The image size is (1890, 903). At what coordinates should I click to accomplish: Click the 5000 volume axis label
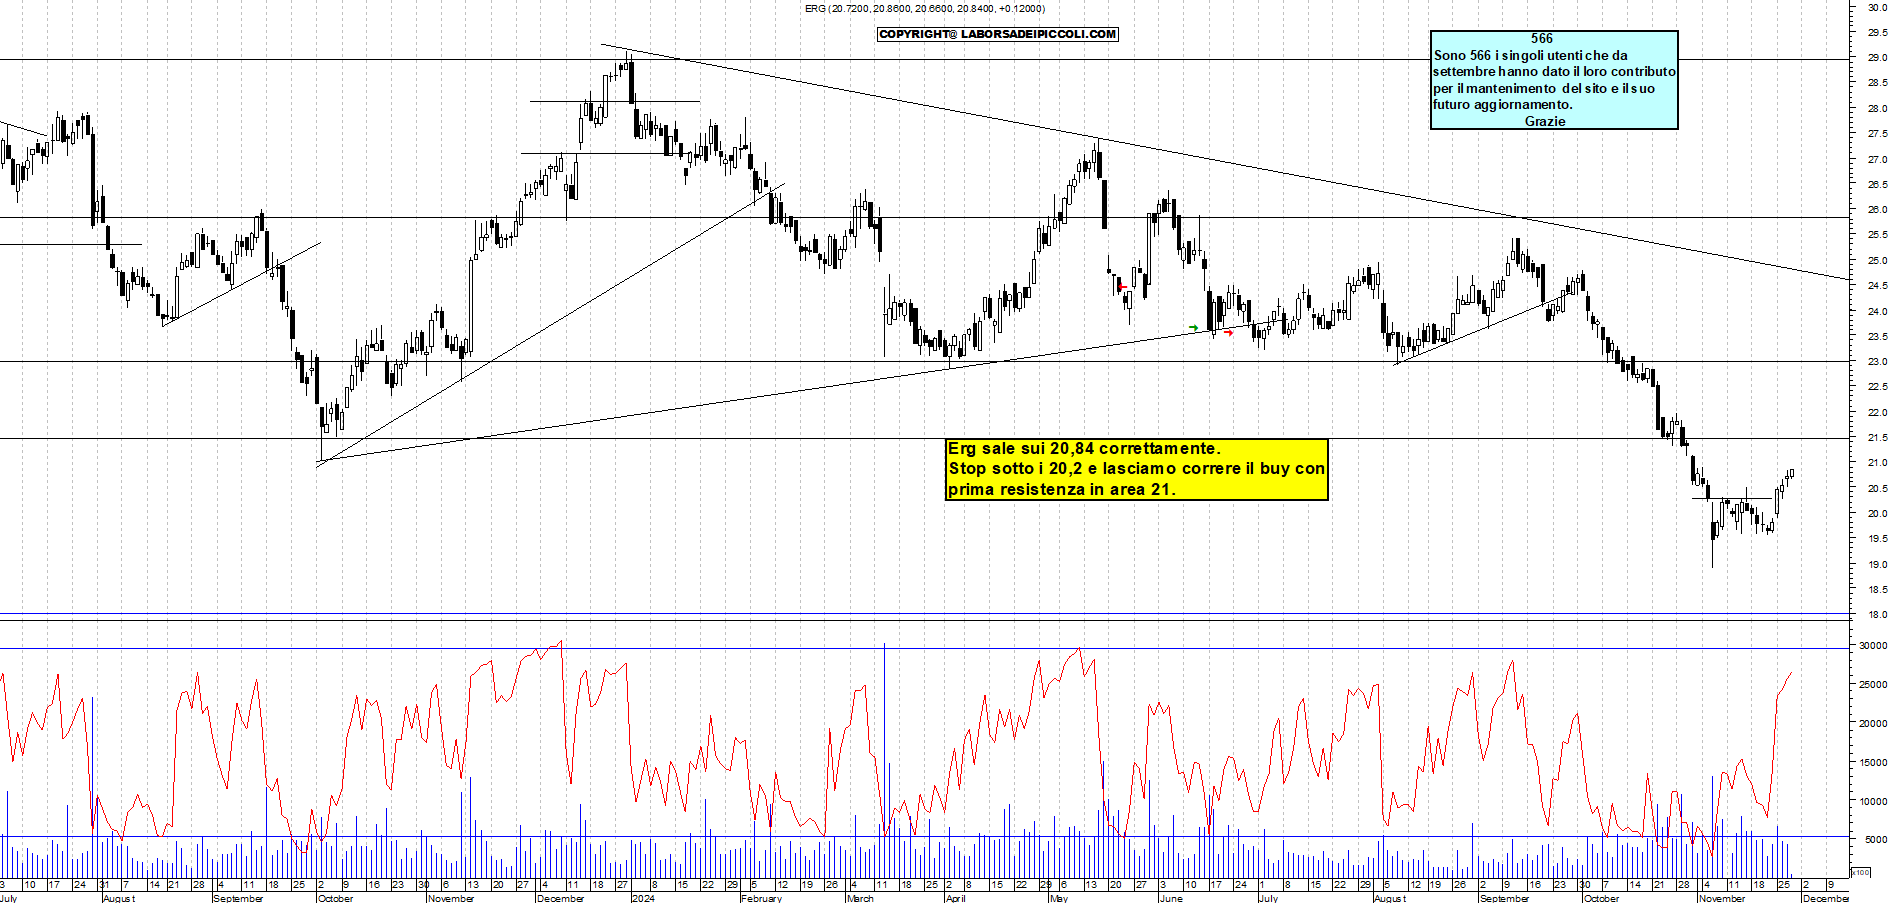click(x=1876, y=841)
